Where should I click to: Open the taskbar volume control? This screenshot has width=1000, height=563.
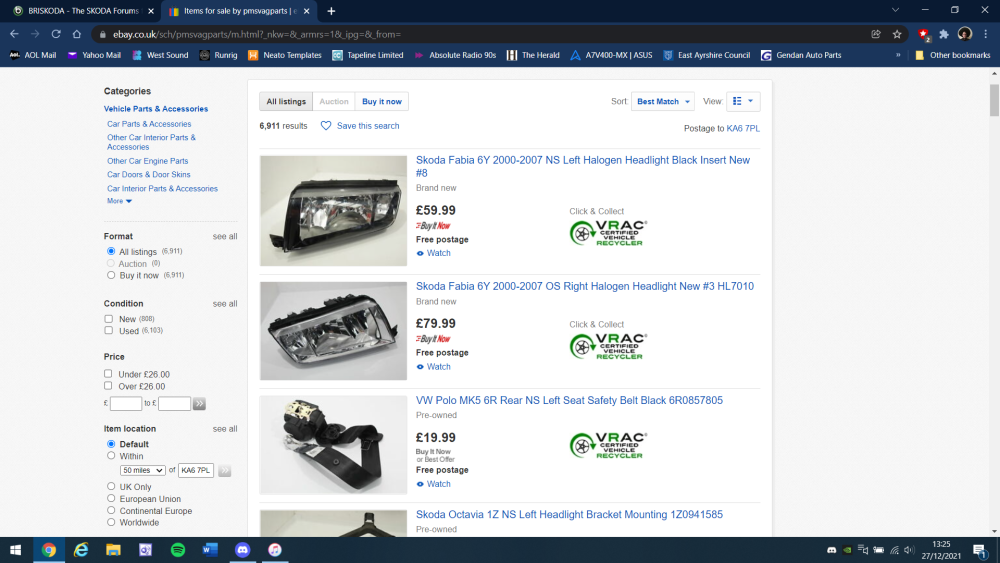(x=909, y=550)
